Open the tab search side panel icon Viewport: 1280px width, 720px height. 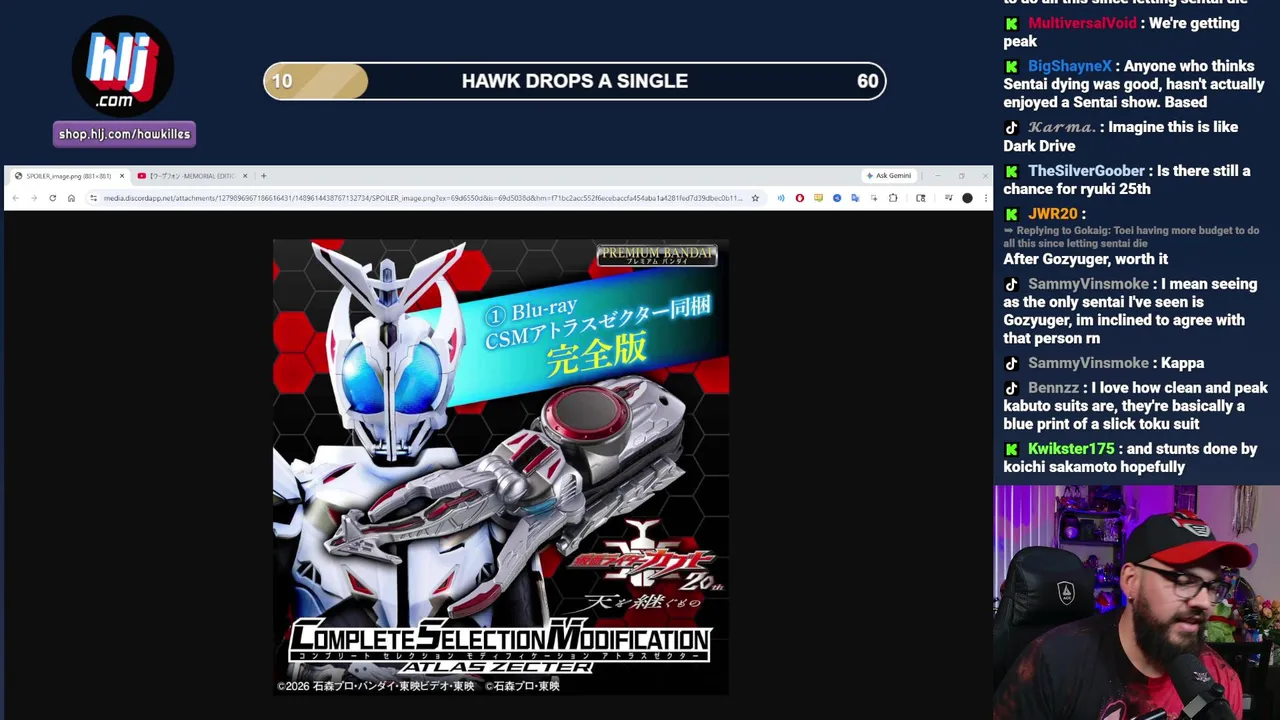click(x=921, y=198)
